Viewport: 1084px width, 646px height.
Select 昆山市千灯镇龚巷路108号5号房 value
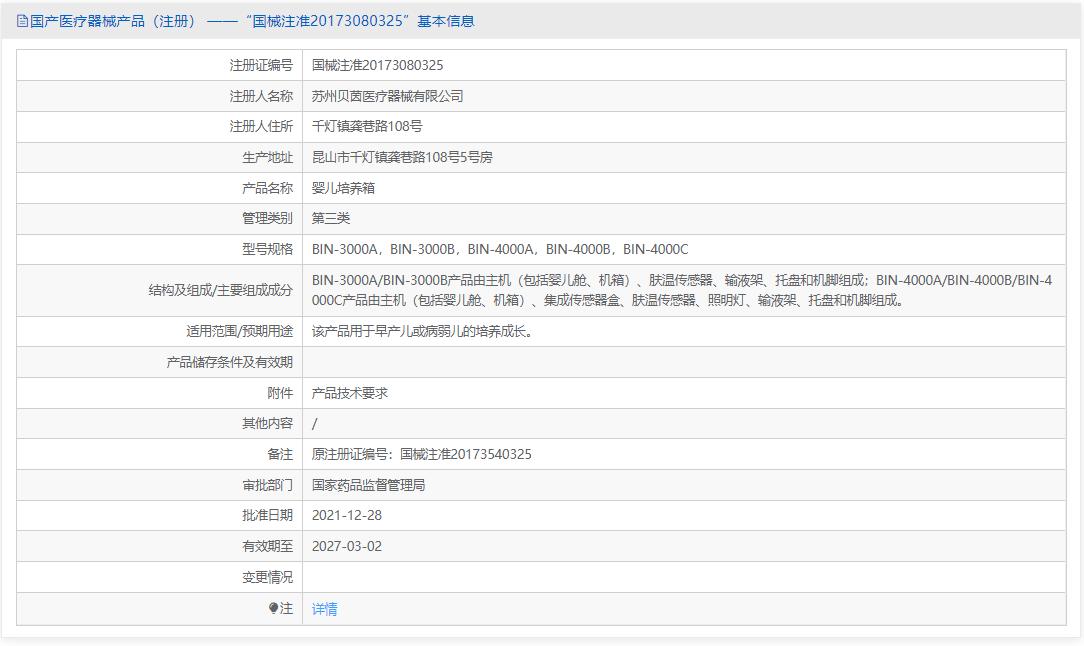click(402, 157)
